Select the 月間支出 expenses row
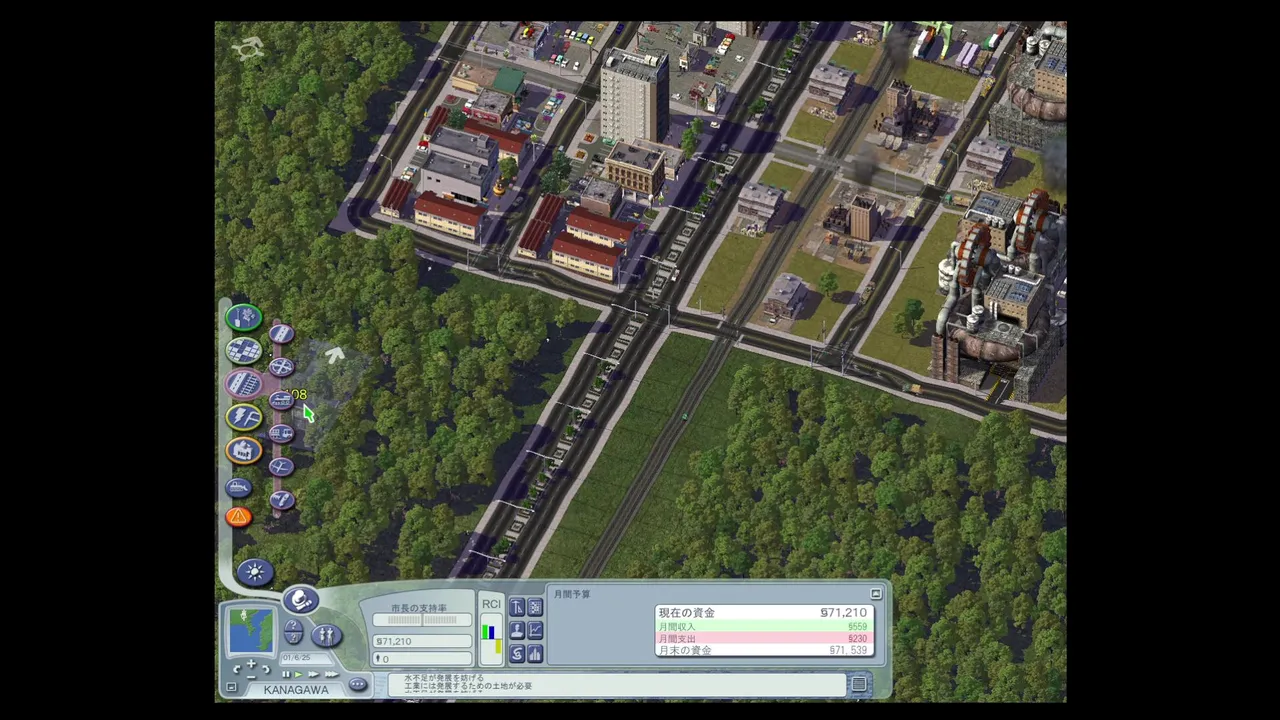1280x720 pixels. (764, 639)
